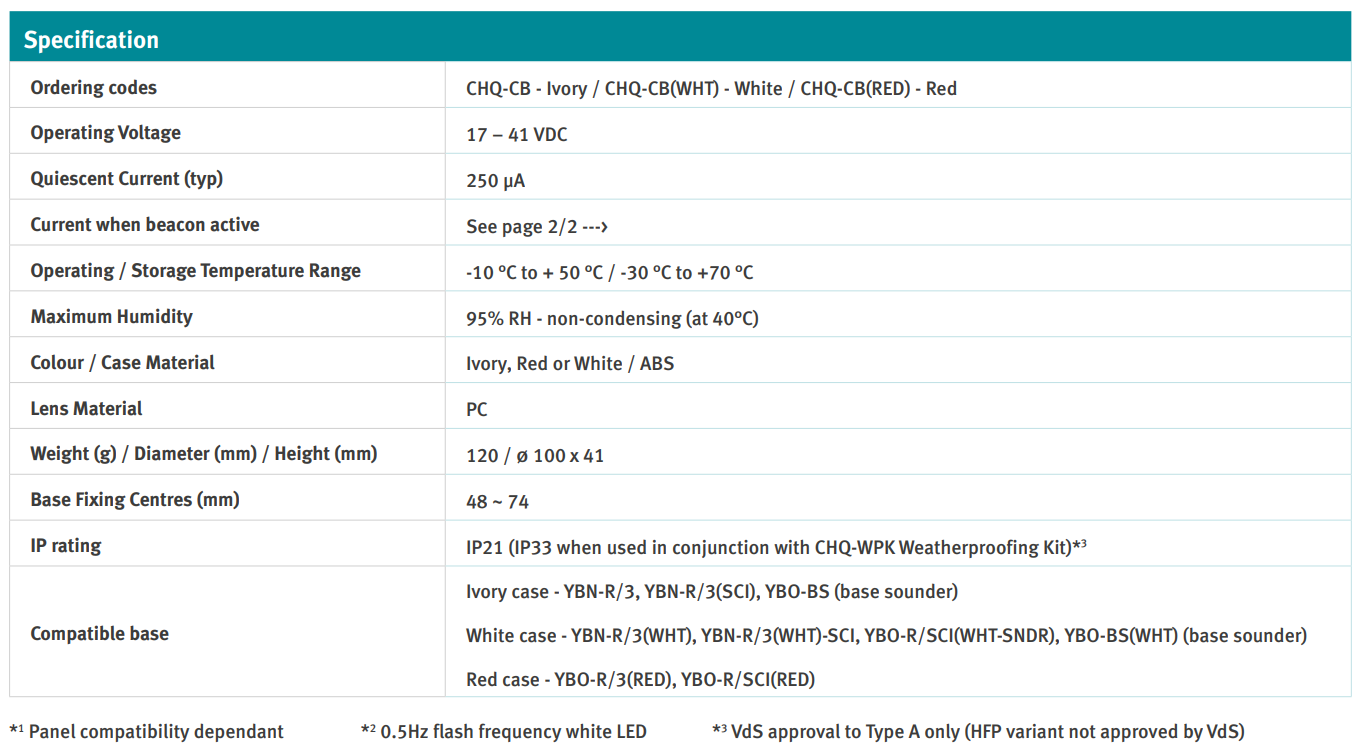Image resolution: width=1362 pixels, height=756 pixels.
Task: Select the 250 µA value
Action: pos(495,181)
